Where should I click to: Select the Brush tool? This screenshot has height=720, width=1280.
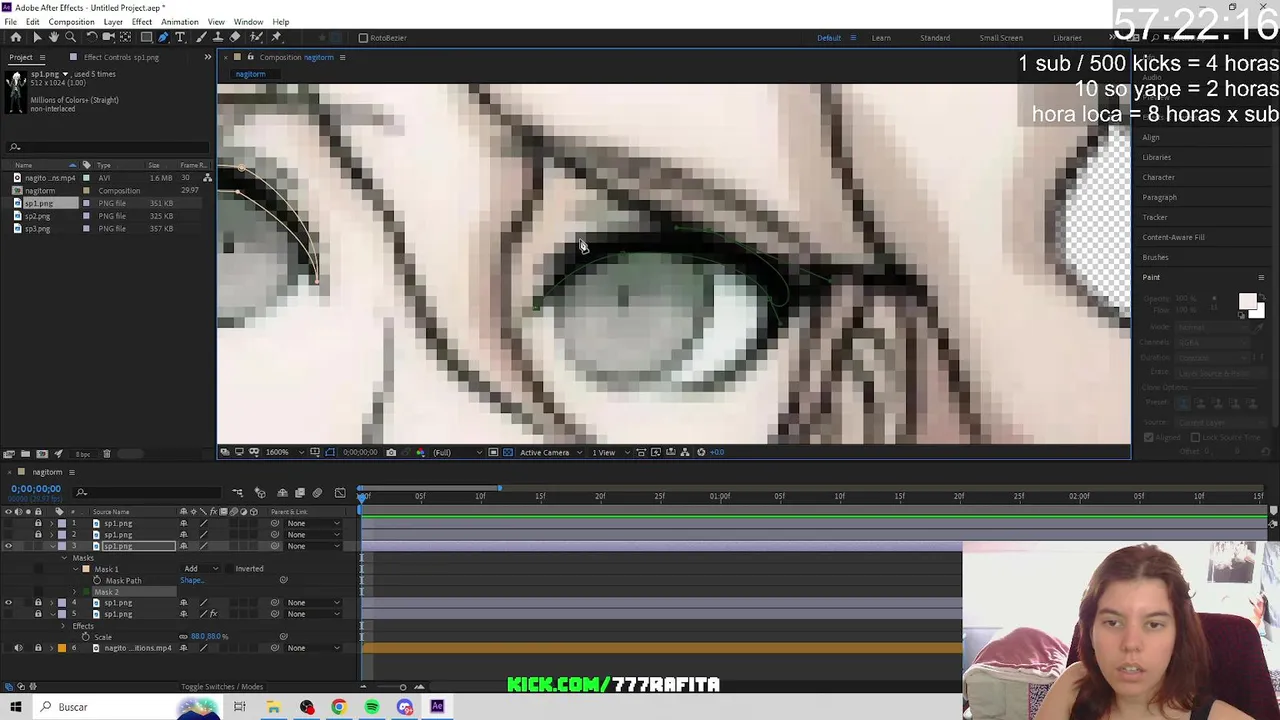(201, 37)
